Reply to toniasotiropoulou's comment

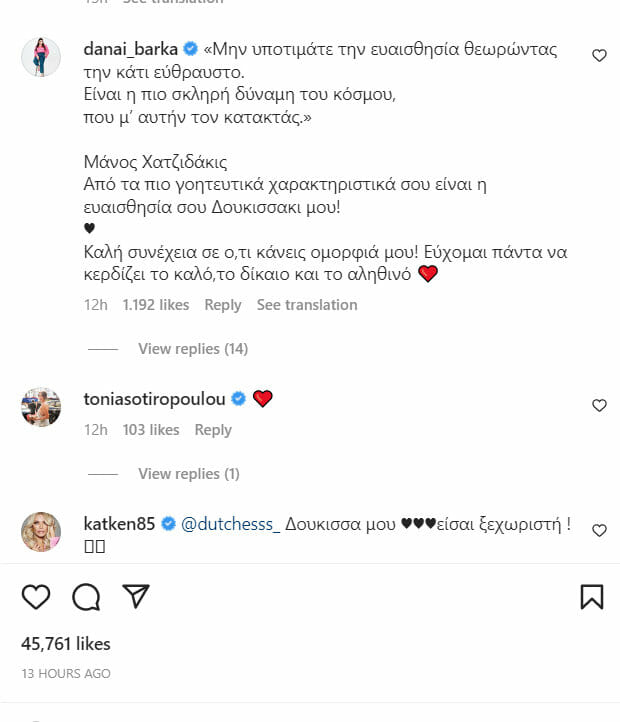click(213, 430)
